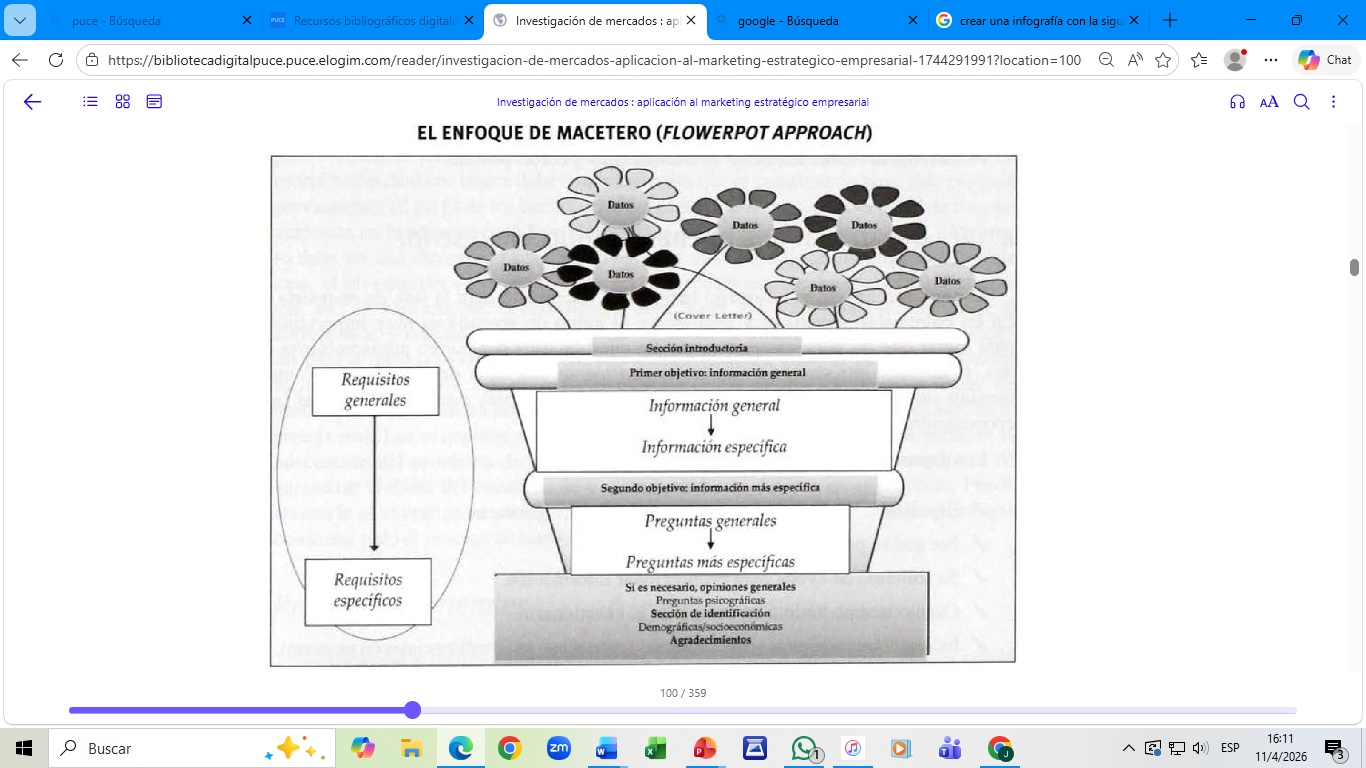
Task: Add page to favorites star icon
Action: (x=1163, y=60)
